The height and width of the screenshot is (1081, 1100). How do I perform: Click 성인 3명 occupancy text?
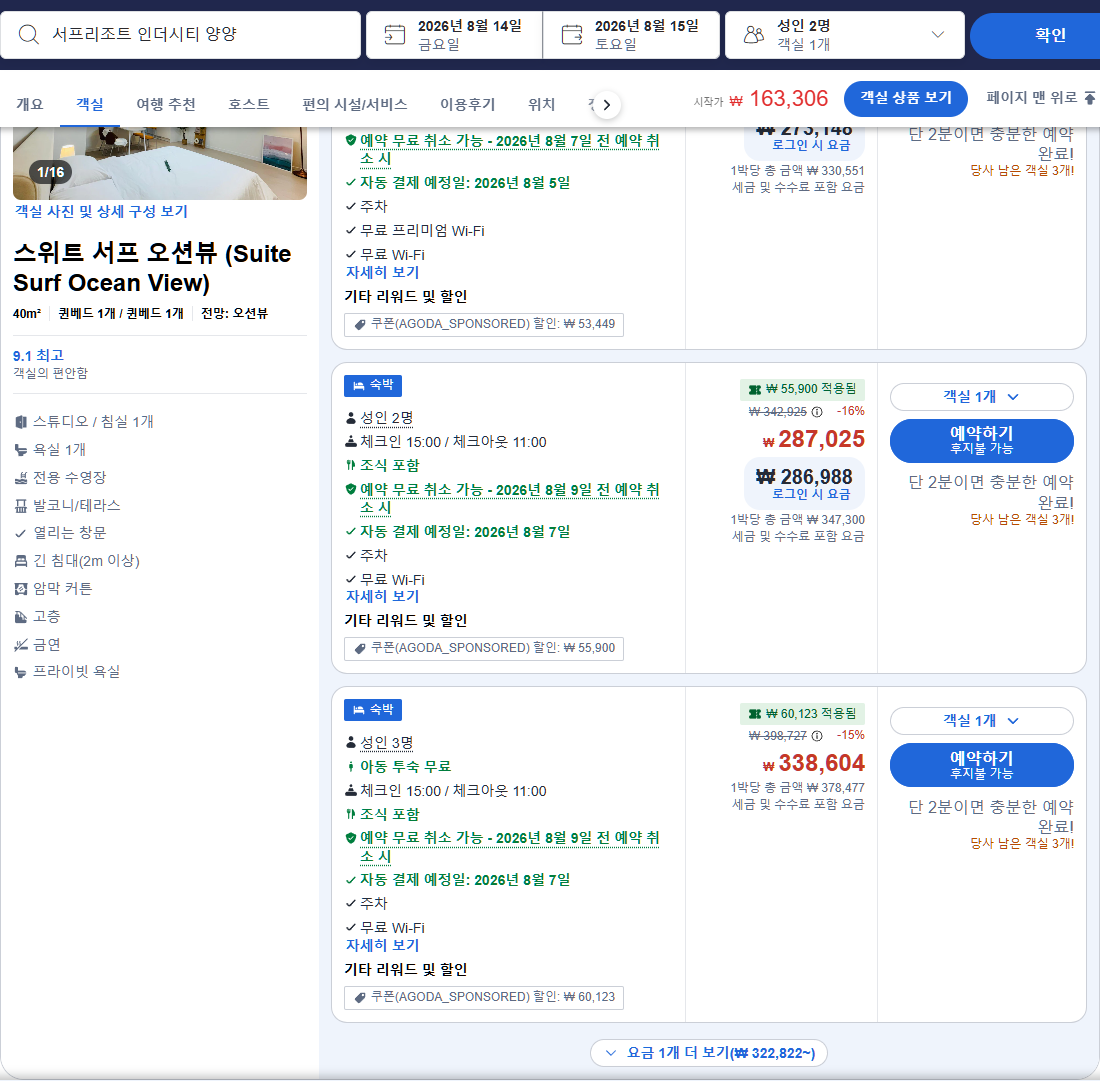click(x=387, y=743)
